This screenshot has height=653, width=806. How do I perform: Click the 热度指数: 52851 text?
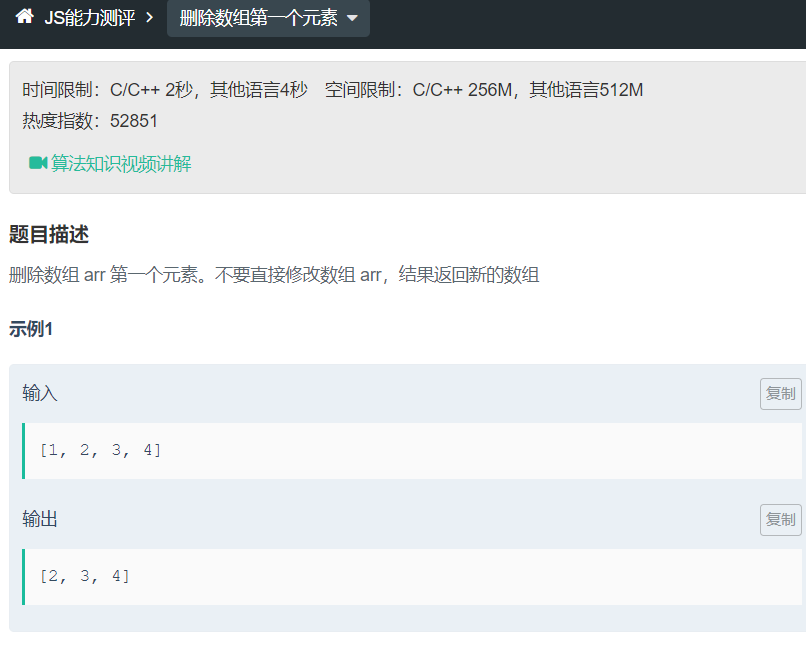(90, 121)
